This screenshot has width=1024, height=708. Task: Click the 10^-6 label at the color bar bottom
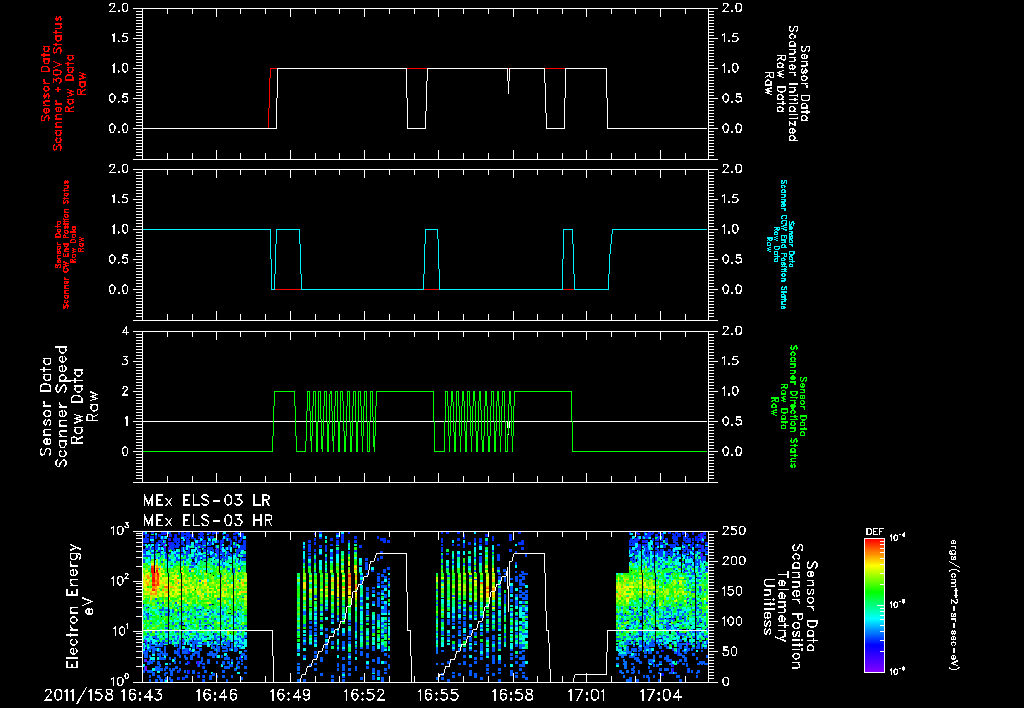(x=897, y=670)
